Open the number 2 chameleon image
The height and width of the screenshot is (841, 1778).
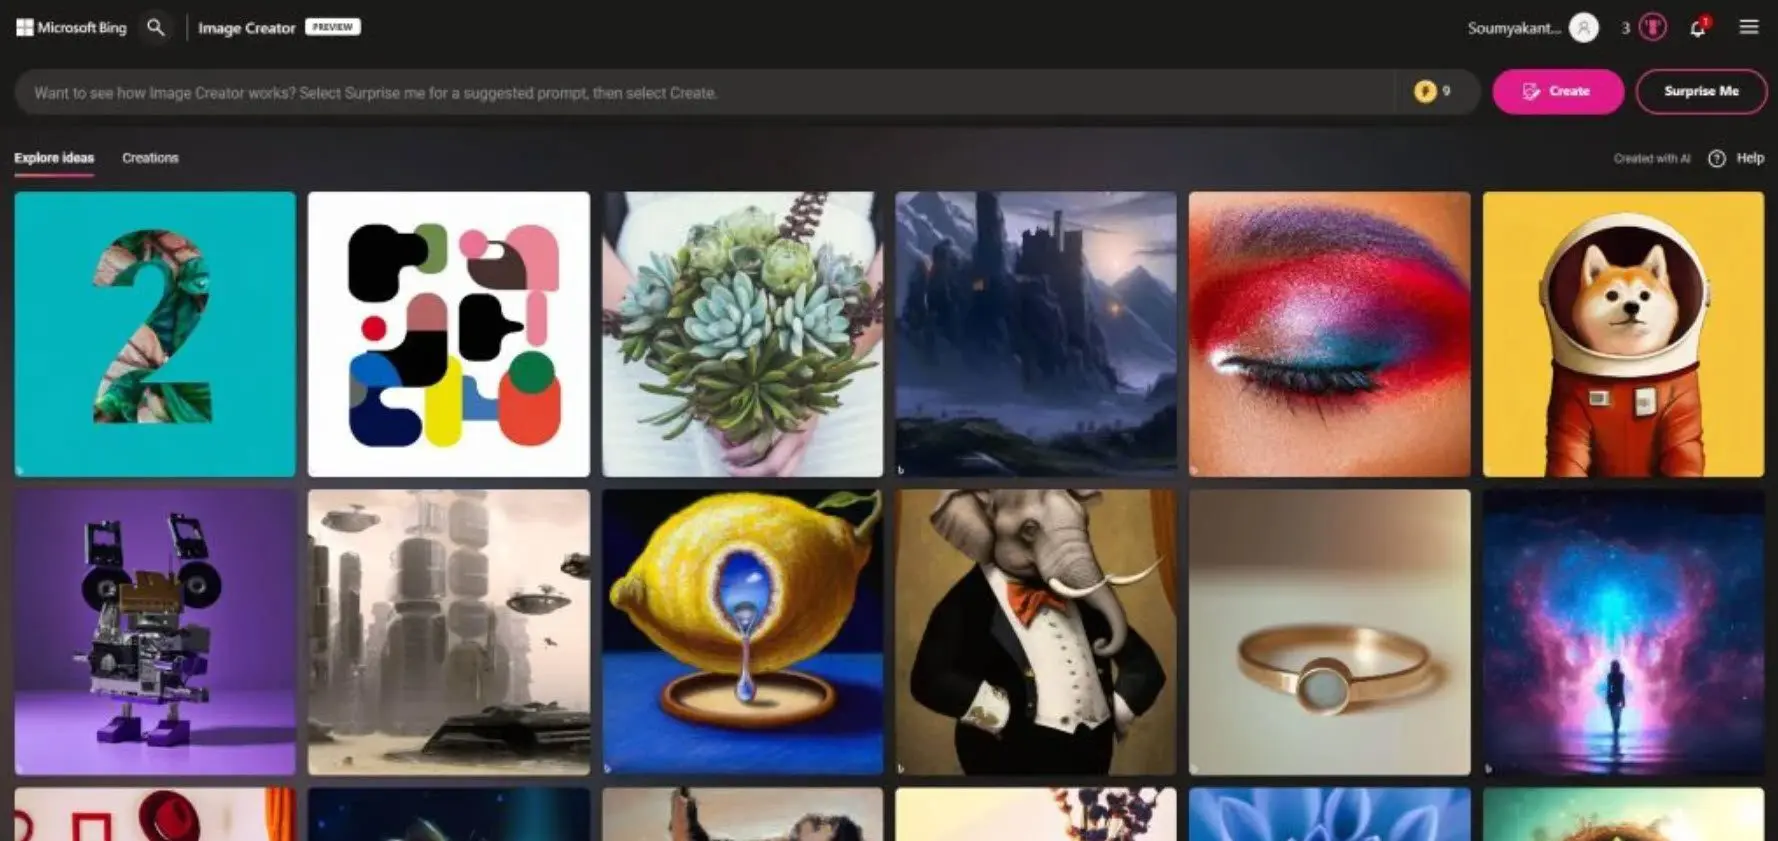pyautogui.click(x=155, y=334)
